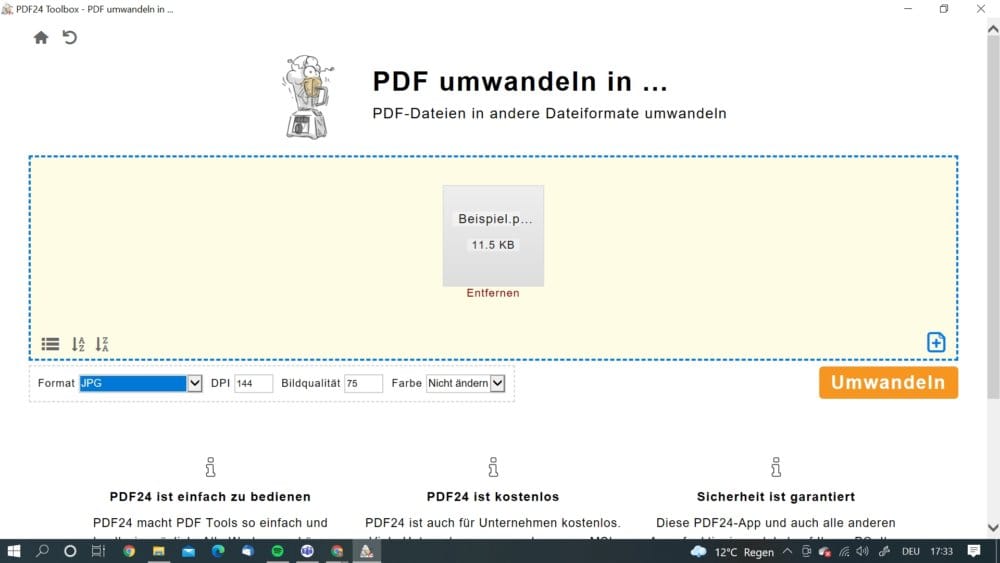Open Task View in the taskbar
Viewport: 1000px width, 563px height.
coord(98,551)
